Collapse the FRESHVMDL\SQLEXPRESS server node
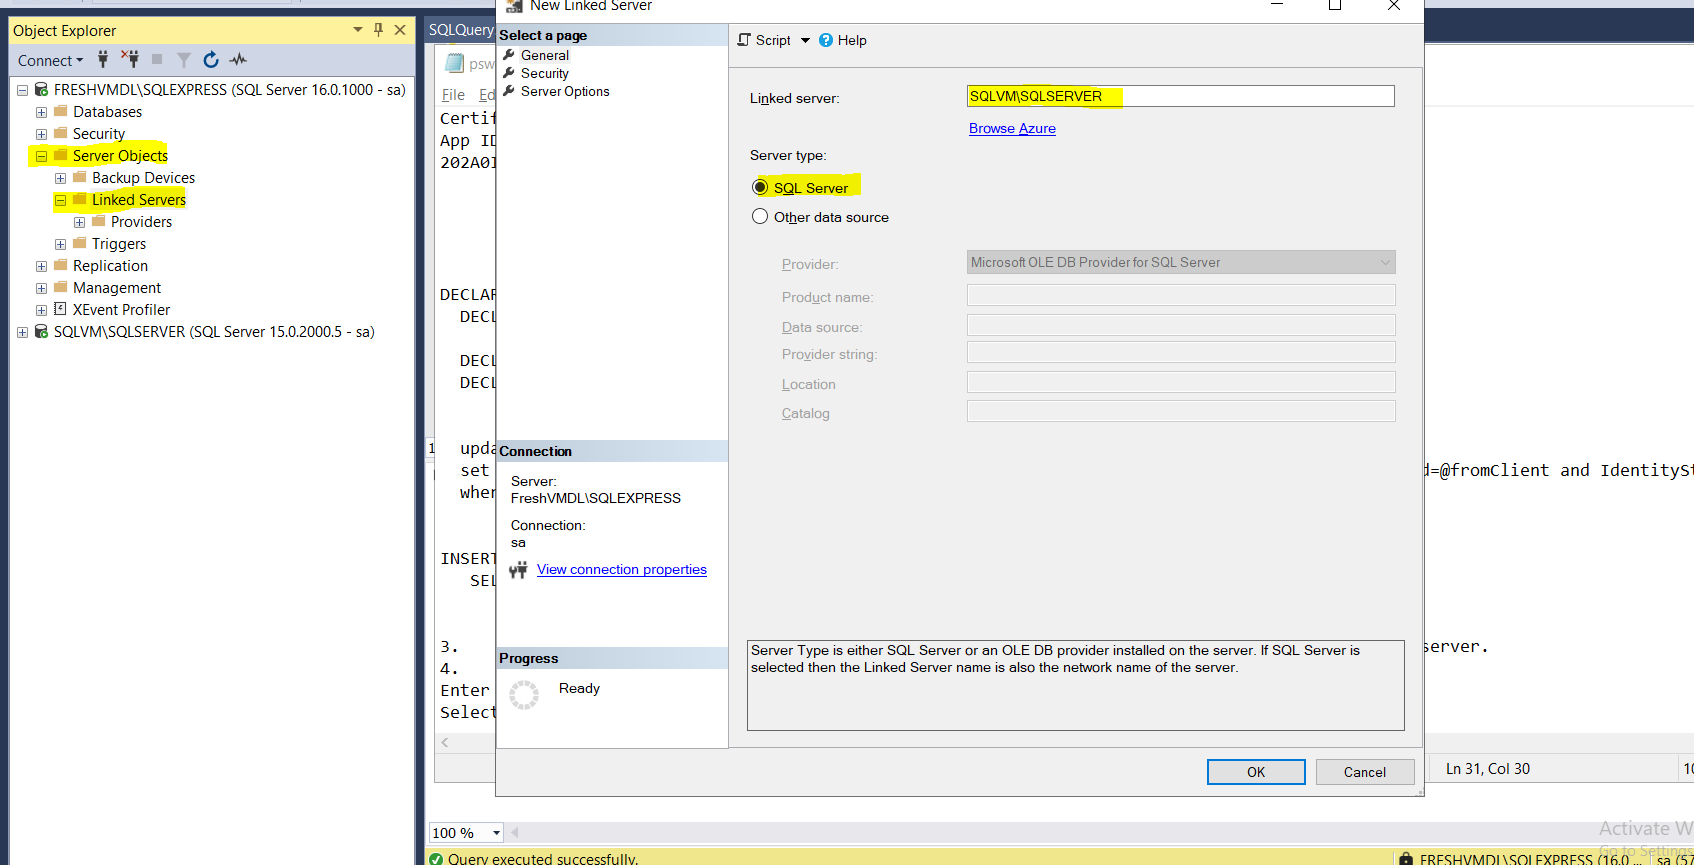Image resolution: width=1694 pixels, height=865 pixels. coord(22,90)
